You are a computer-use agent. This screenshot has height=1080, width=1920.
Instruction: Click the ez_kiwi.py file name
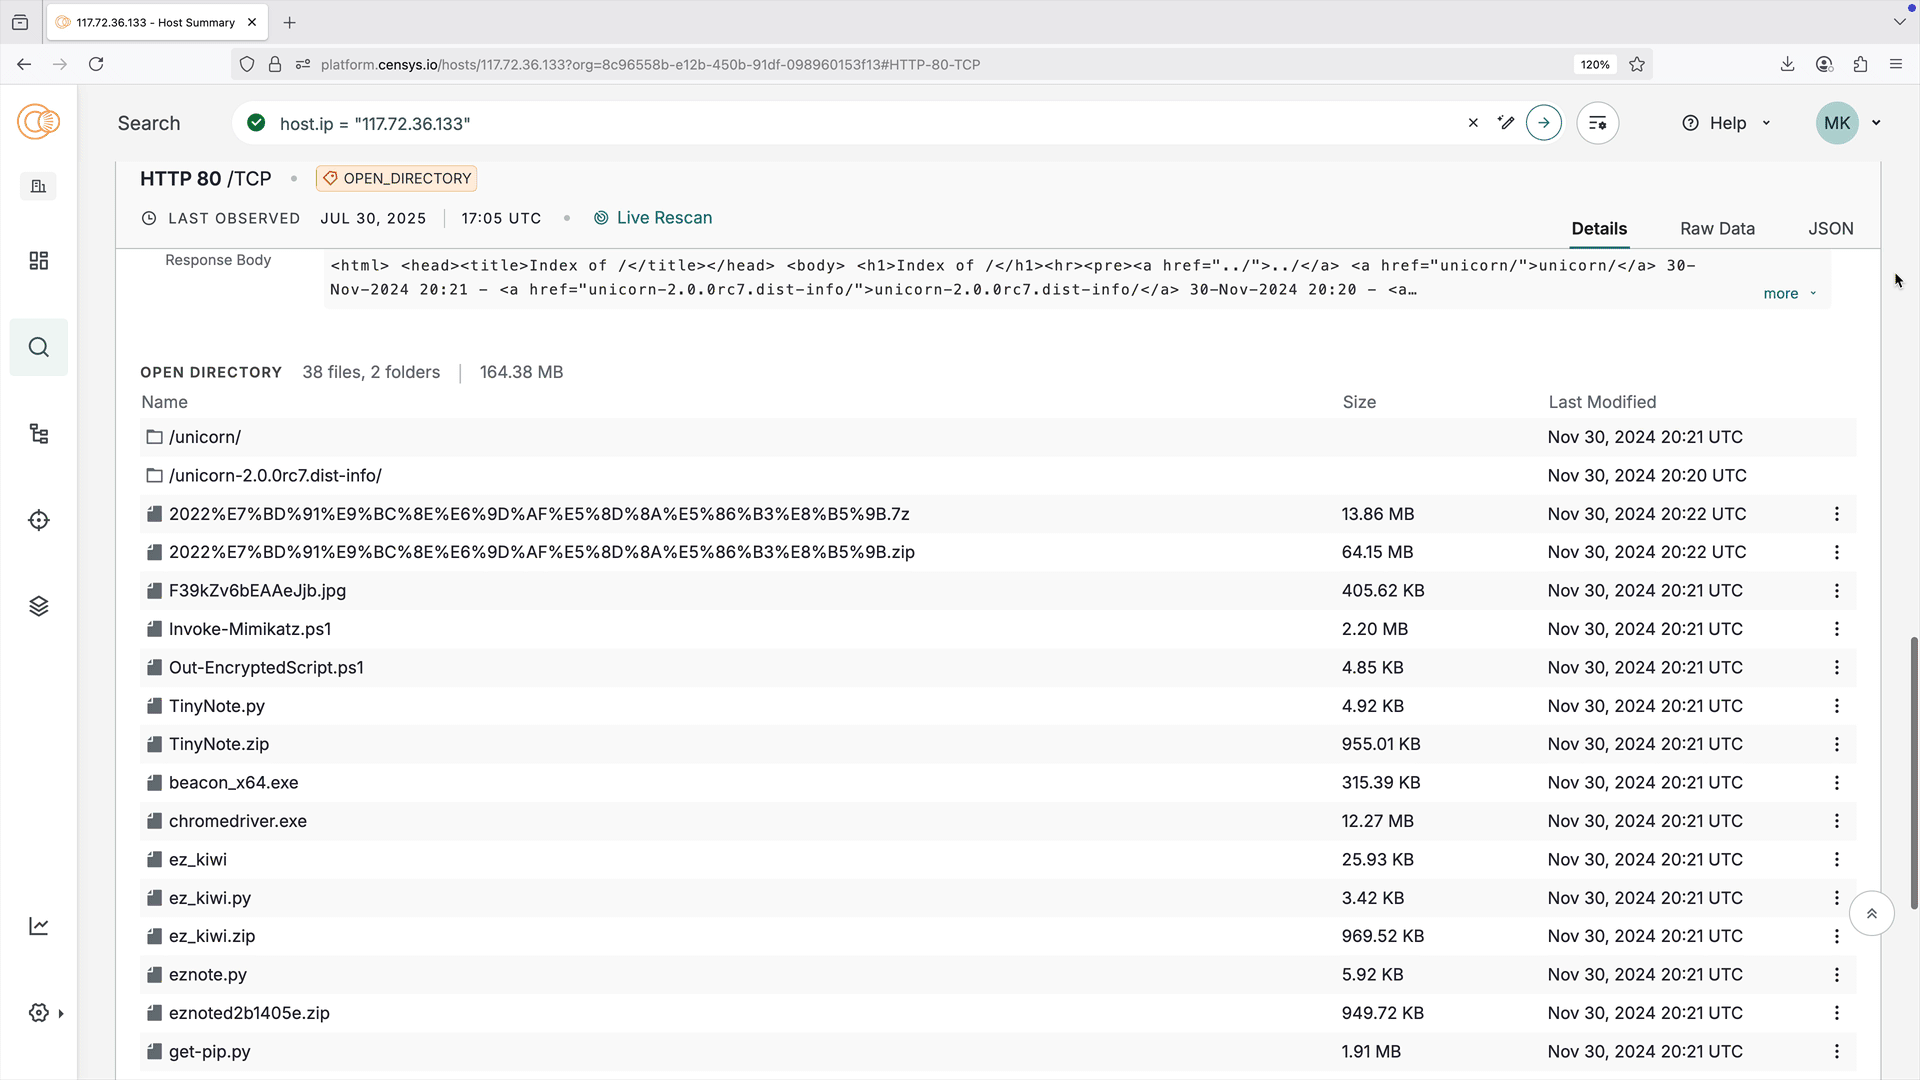(210, 898)
